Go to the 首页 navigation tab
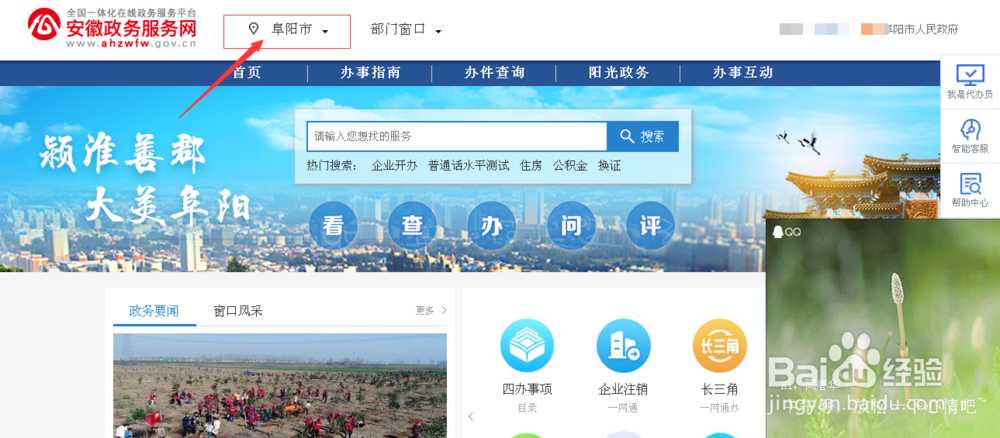 coord(246,73)
